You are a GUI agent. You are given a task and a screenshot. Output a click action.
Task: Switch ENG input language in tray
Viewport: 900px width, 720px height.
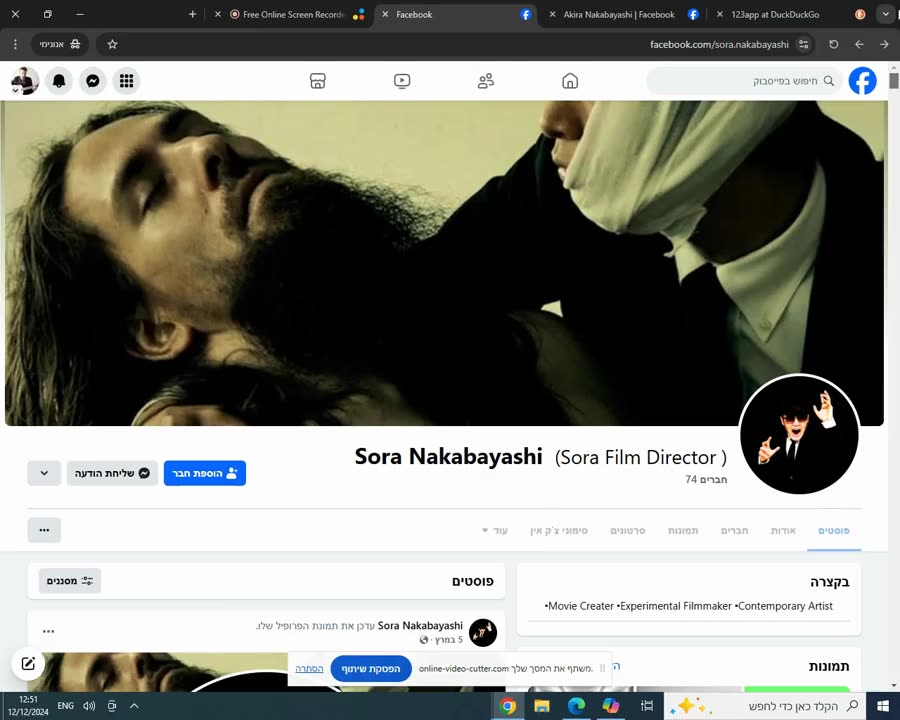[x=65, y=706]
